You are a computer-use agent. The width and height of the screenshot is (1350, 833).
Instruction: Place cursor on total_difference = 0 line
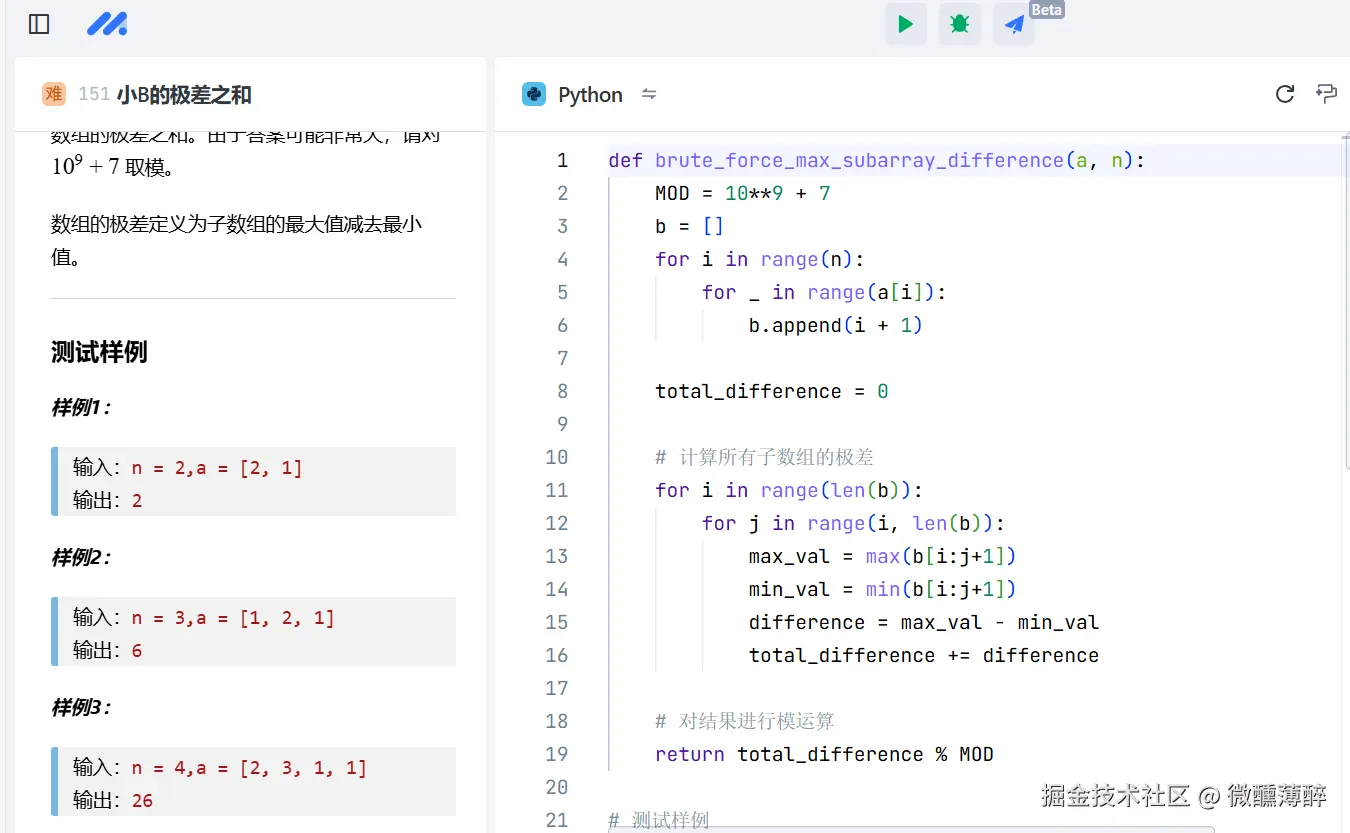pos(771,391)
